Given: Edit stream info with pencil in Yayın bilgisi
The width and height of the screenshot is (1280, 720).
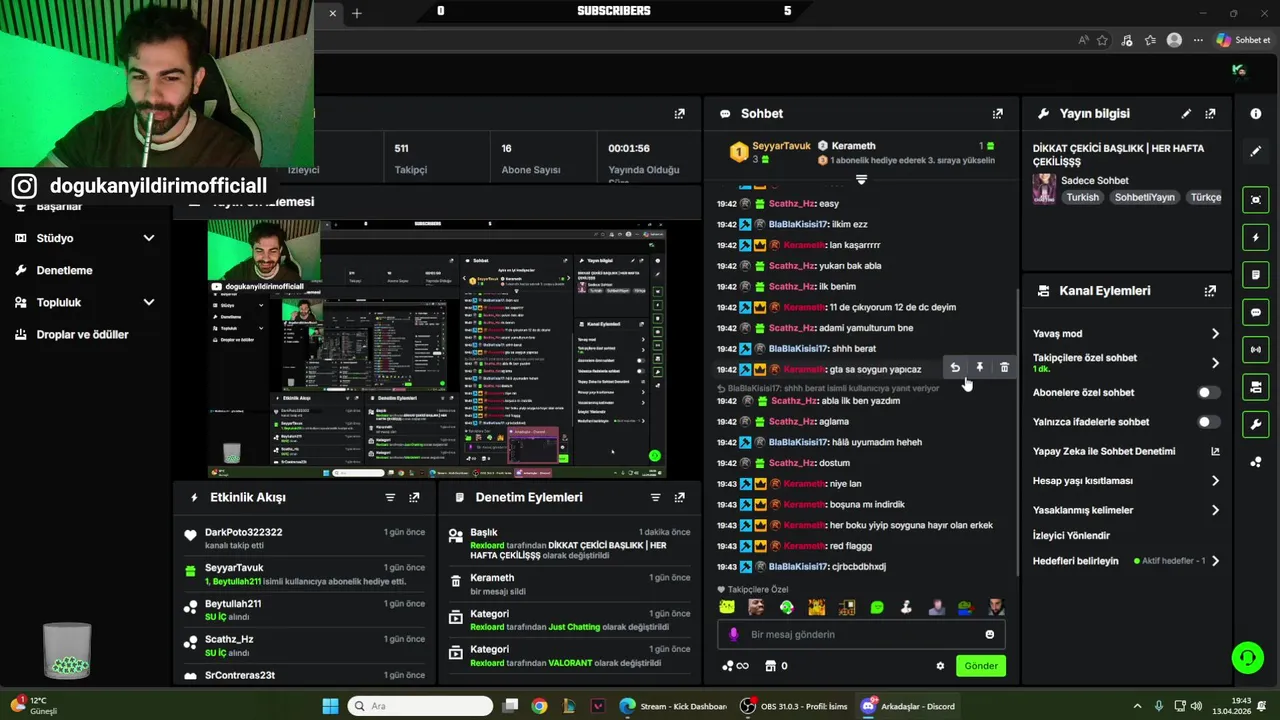Looking at the screenshot, I should [1186, 114].
